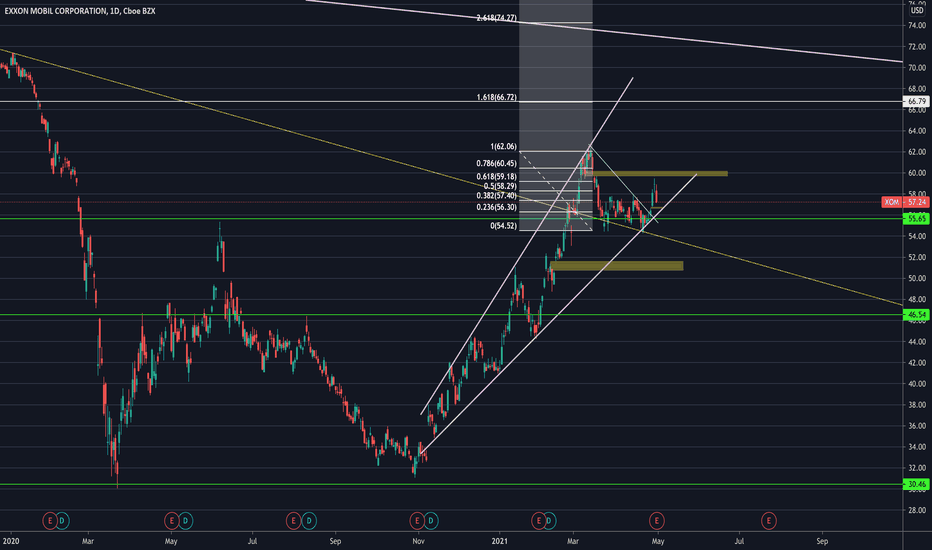Select the Fibonacci 1.618(66.72) level label

[496, 97]
